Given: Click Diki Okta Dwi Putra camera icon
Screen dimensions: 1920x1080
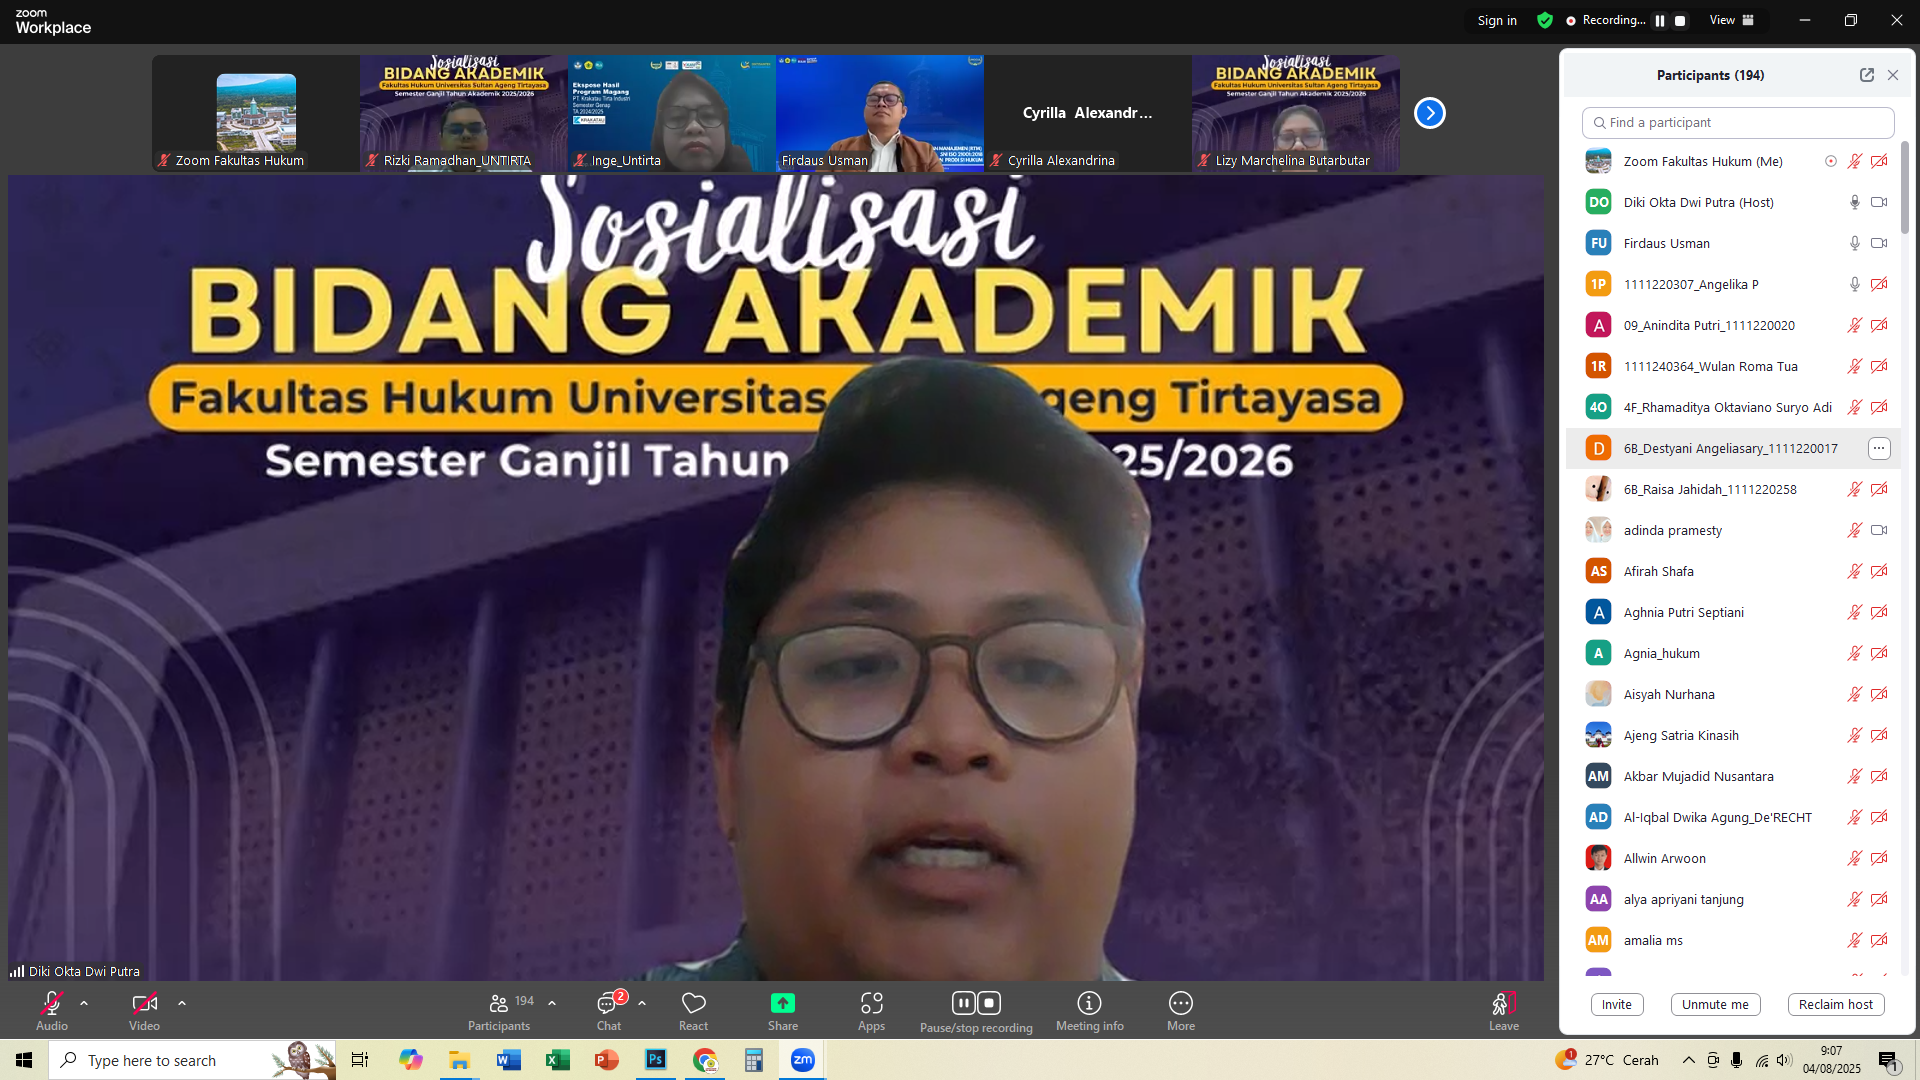Looking at the screenshot, I should click(x=1879, y=202).
